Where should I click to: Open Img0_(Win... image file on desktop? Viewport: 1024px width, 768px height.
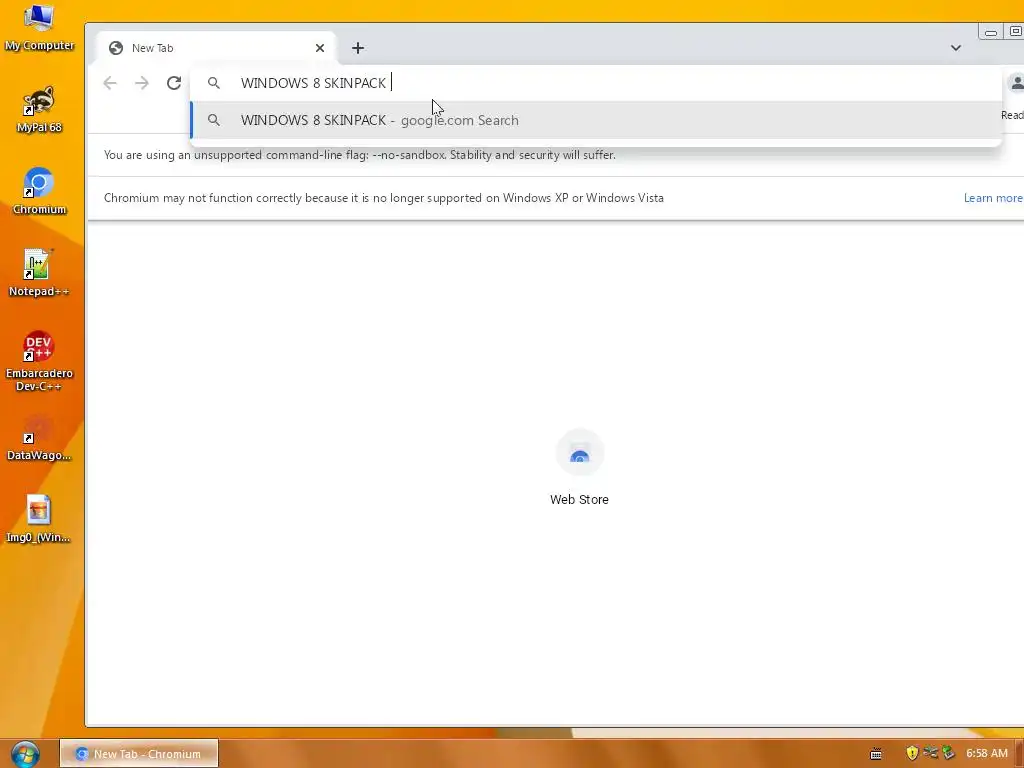coord(39,519)
